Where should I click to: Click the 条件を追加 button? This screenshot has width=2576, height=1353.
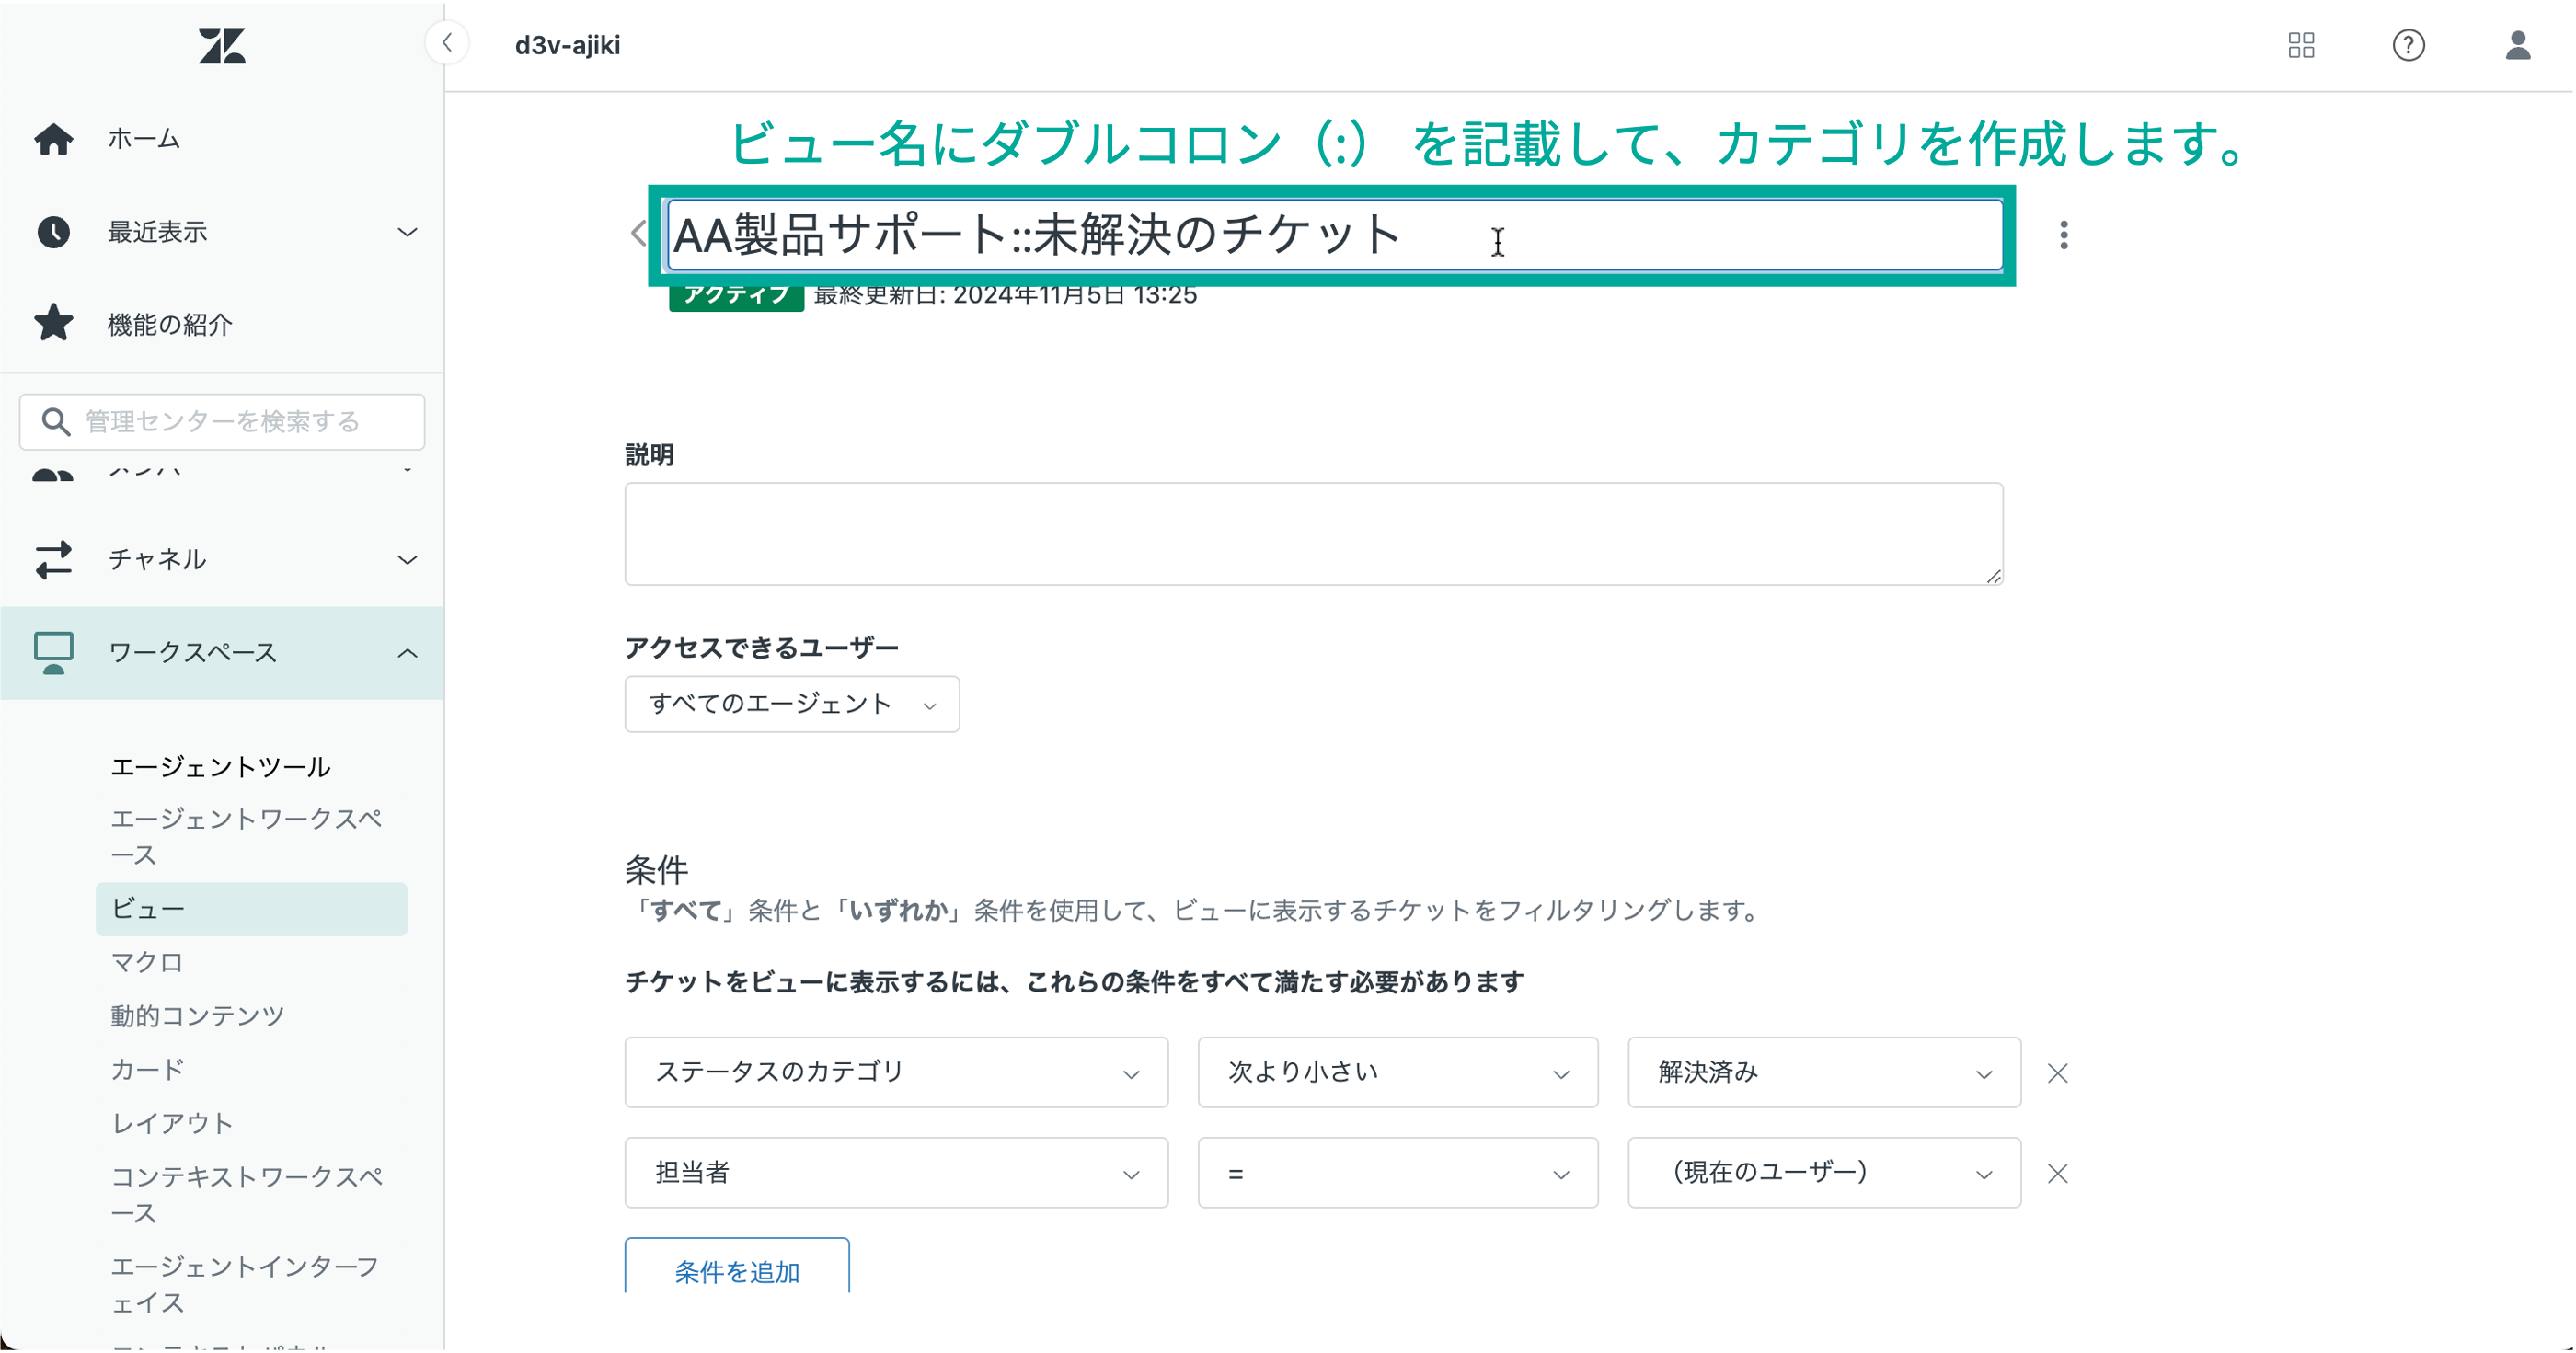pos(736,1272)
